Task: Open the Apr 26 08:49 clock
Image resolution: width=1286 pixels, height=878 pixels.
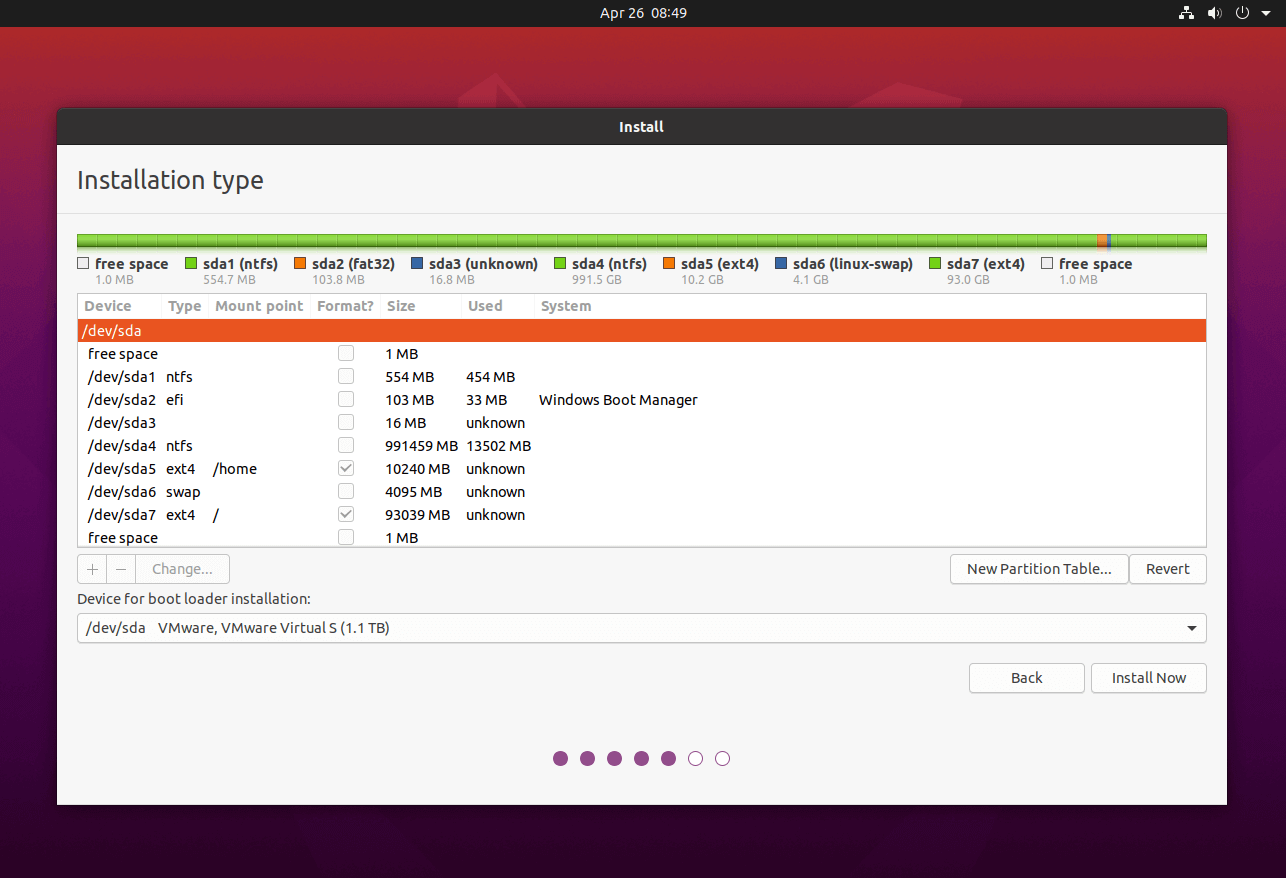Action: (643, 13)
